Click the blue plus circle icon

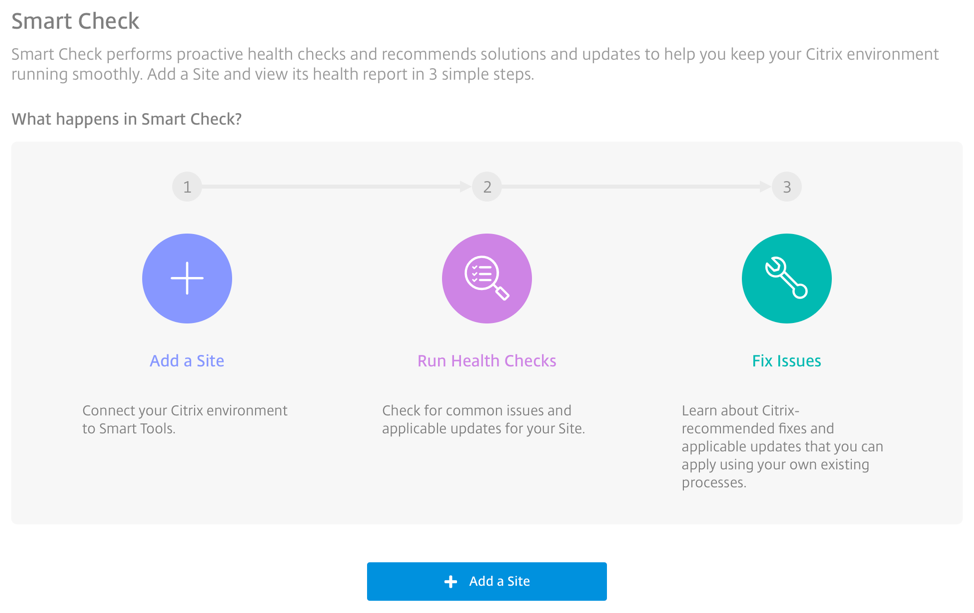tap(187, 278)
